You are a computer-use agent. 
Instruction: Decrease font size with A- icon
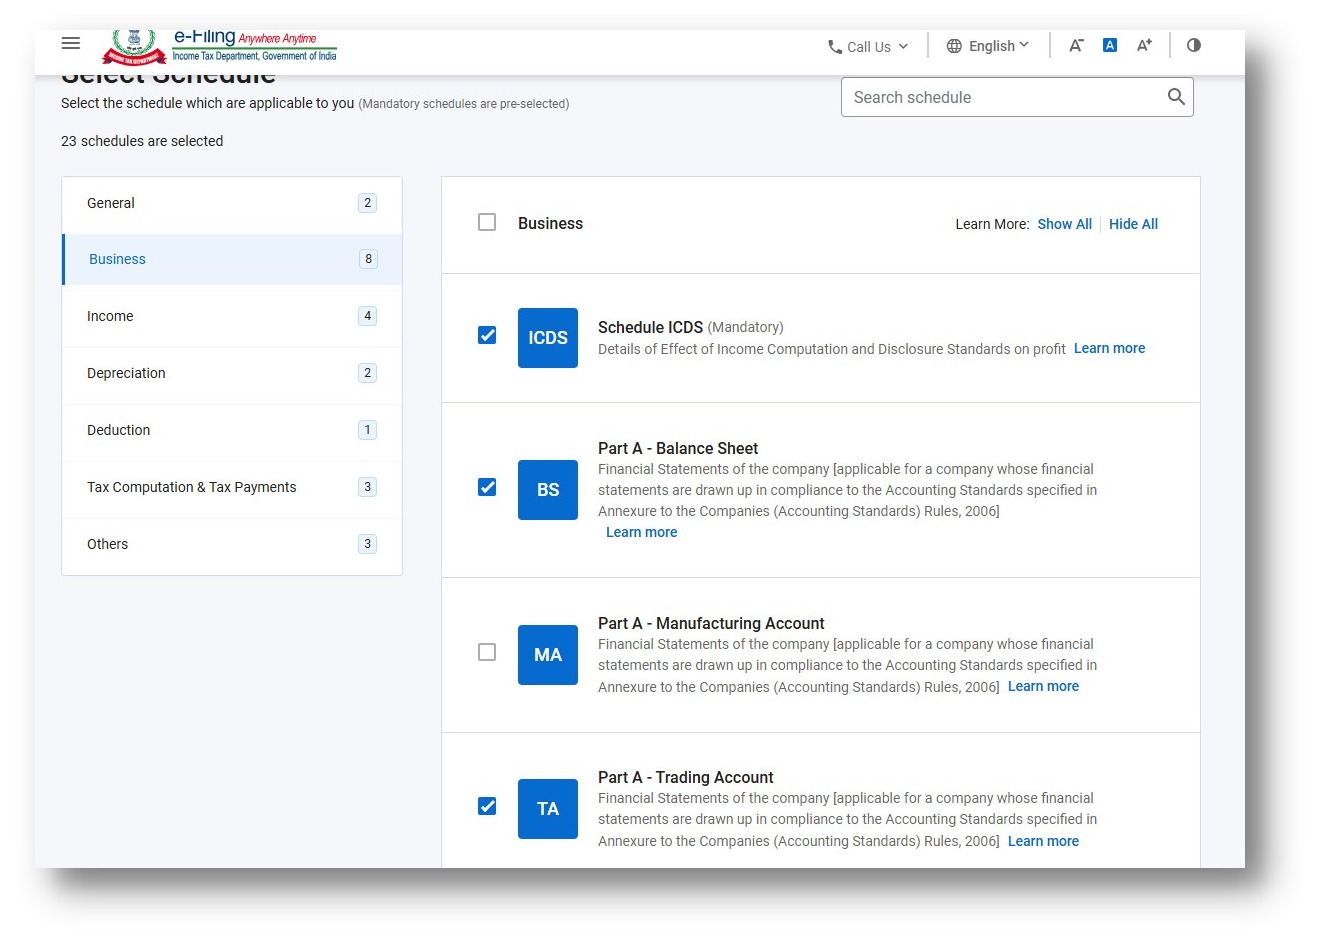tap(1076, 45)
